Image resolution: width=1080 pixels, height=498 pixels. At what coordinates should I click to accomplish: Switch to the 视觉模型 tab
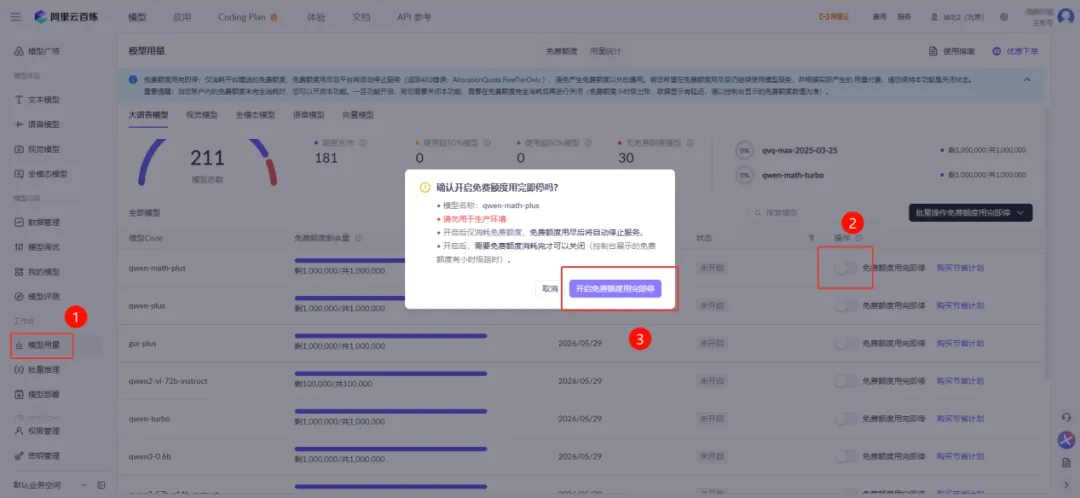[x=202, y=115]
